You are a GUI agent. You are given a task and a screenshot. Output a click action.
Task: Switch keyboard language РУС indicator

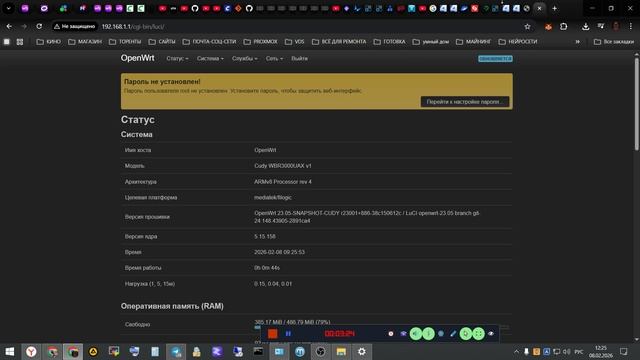tap(579, 351)
